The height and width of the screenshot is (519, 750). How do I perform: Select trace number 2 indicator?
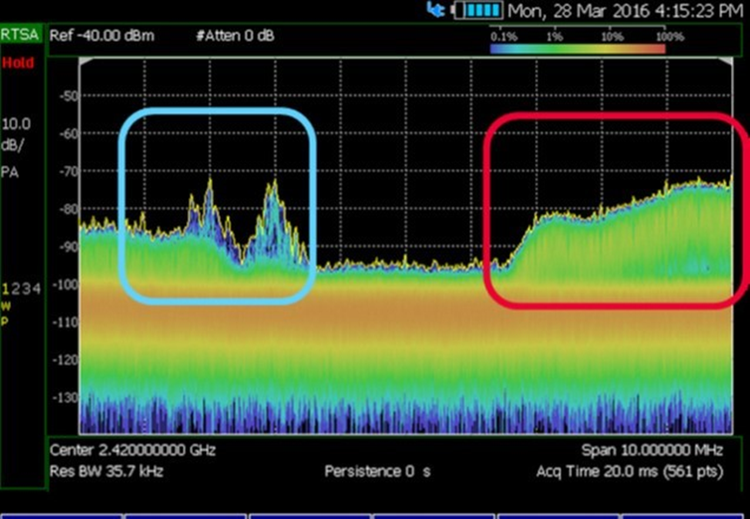pos(16,289)
